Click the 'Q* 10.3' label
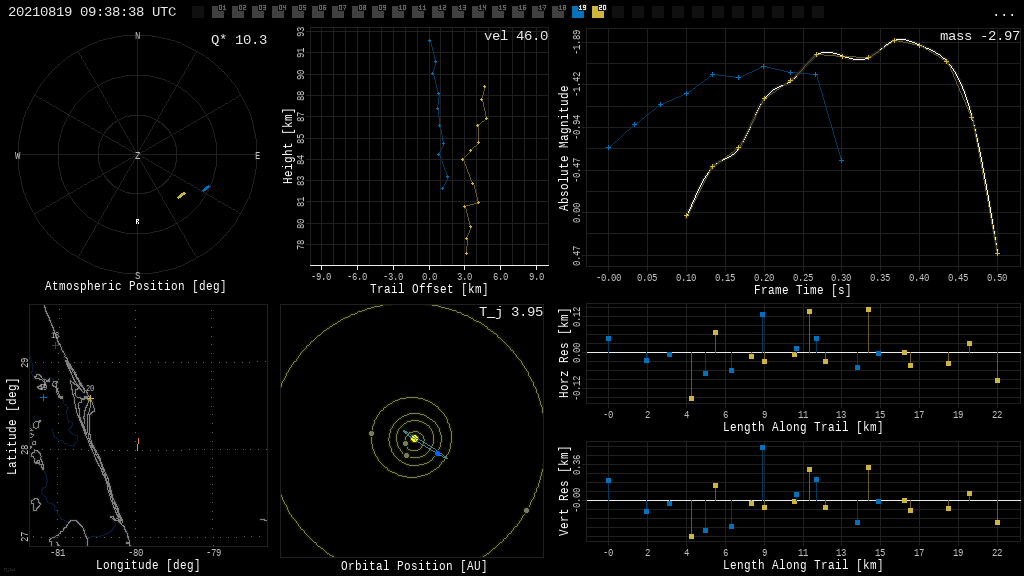 click(x=238, y=40)
